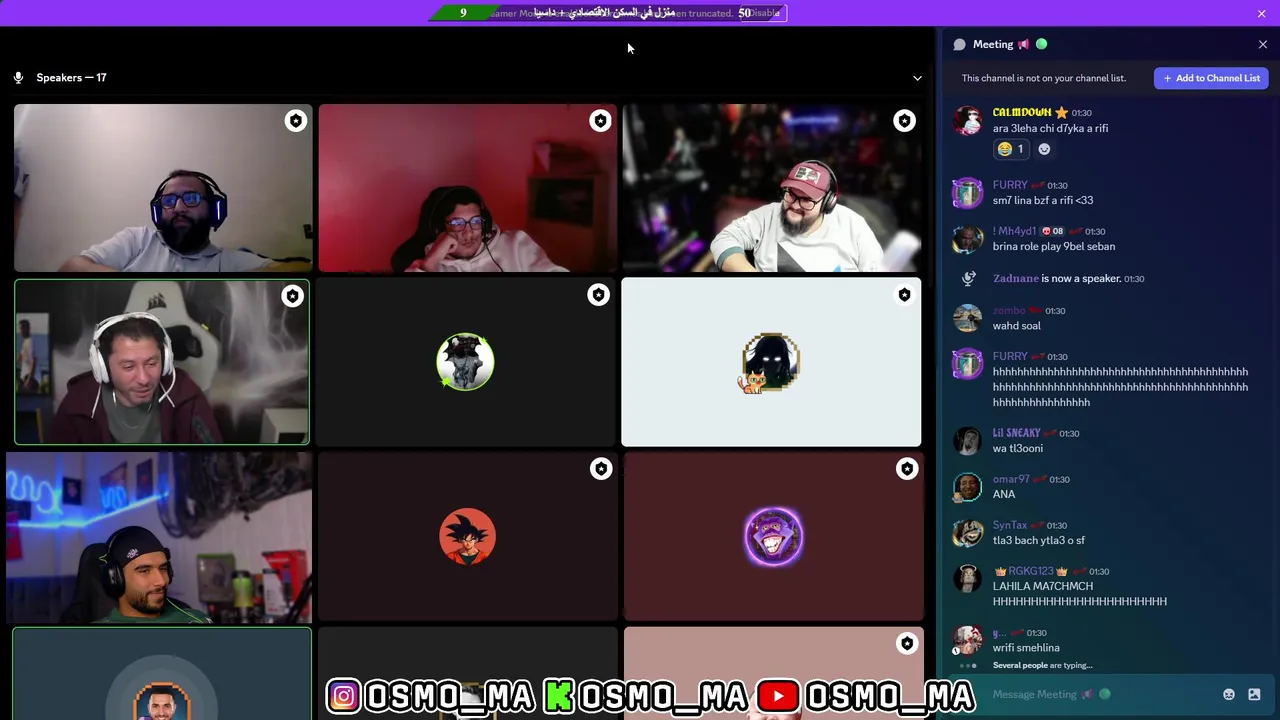
Task: Click badge icon on purple-monkey avatar tile
Action: pyautogui.click(x=906, y=469)
